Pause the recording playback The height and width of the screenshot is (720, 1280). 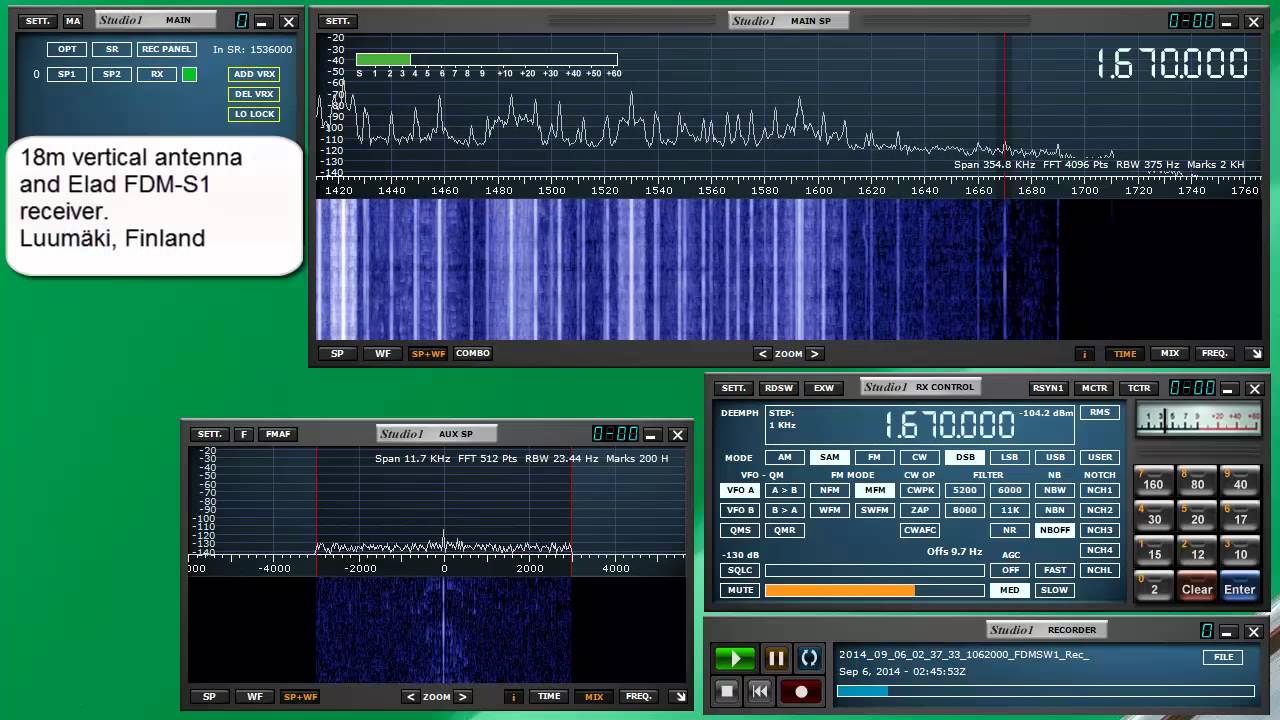pyautogui.click(x=776, y=658)
